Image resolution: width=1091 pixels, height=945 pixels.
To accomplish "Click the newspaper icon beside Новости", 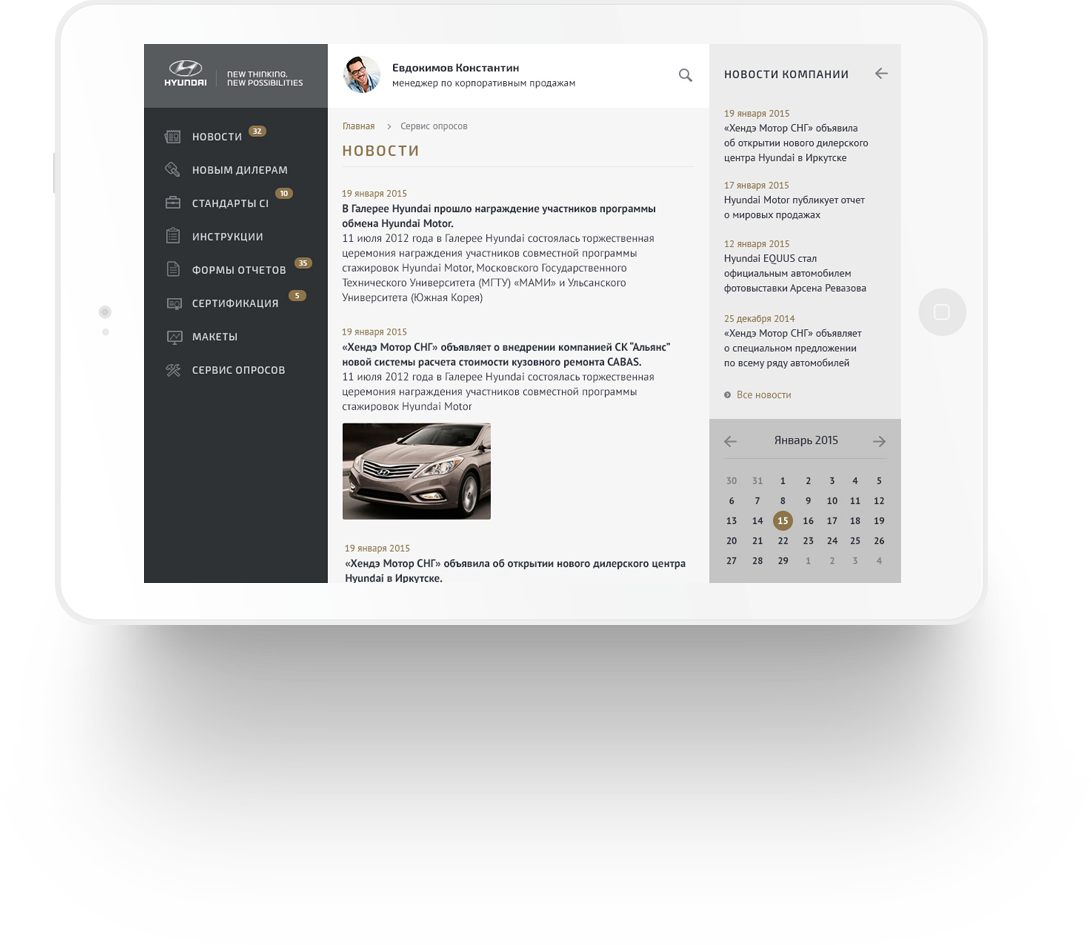I will [x=173, y=136].
